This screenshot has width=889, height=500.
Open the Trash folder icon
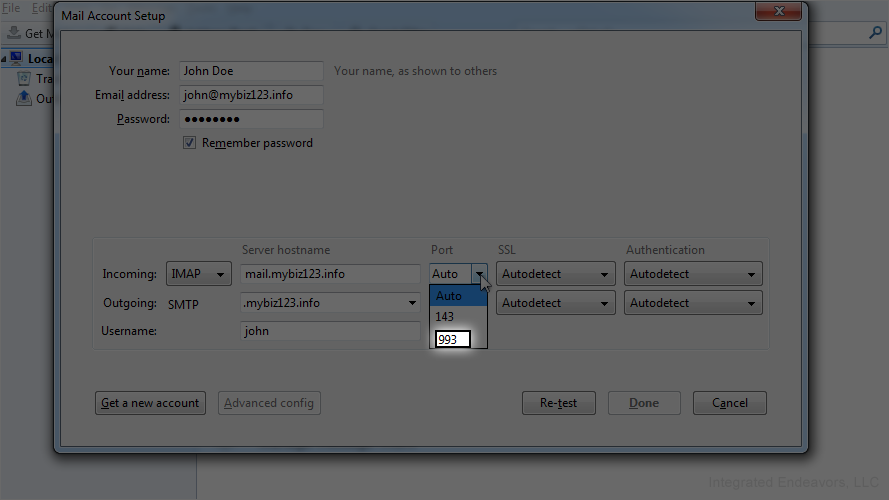point(24,78)
